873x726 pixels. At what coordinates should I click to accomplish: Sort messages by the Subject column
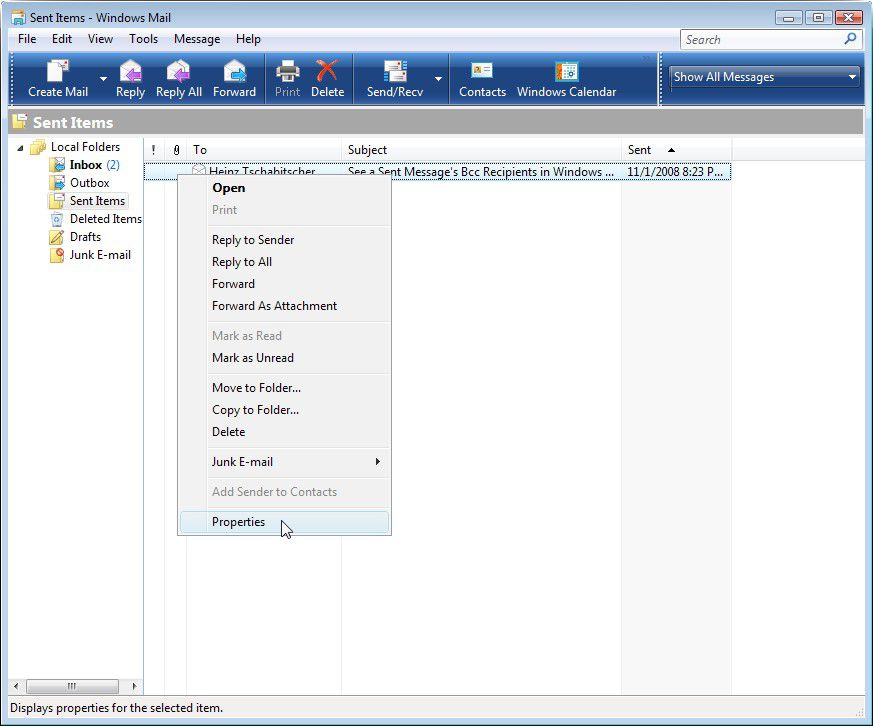tap(482, 150)
